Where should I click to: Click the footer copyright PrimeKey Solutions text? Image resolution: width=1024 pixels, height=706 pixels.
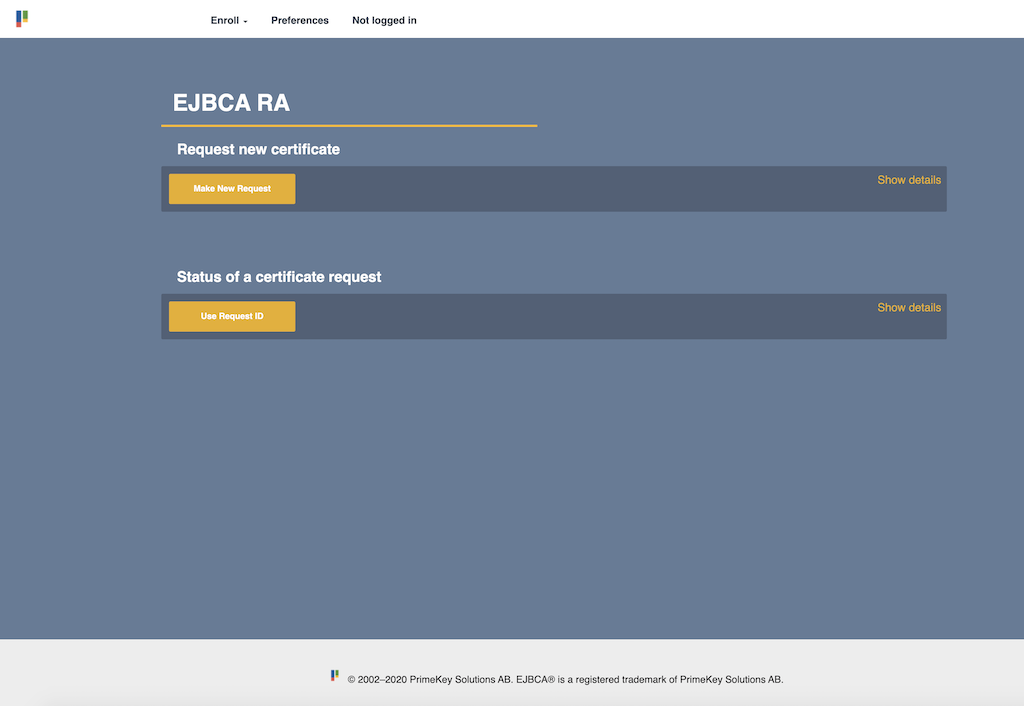pos(565,680)
